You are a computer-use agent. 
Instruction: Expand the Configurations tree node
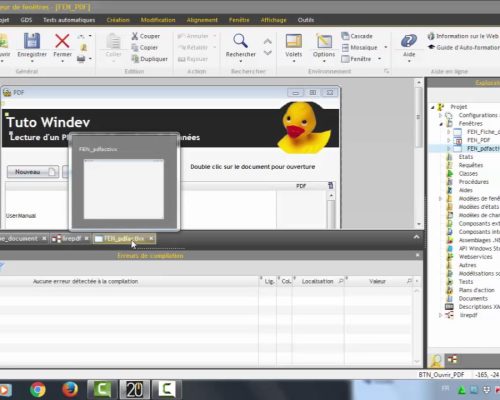441,115
